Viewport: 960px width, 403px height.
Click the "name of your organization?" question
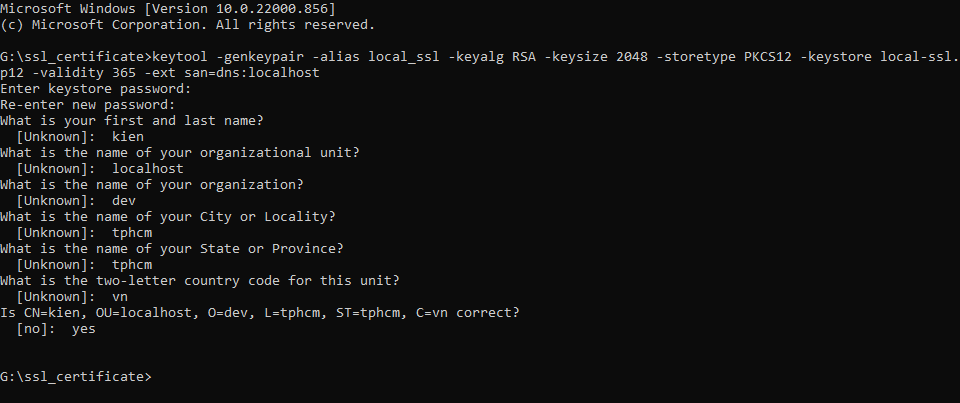(151, 184)
